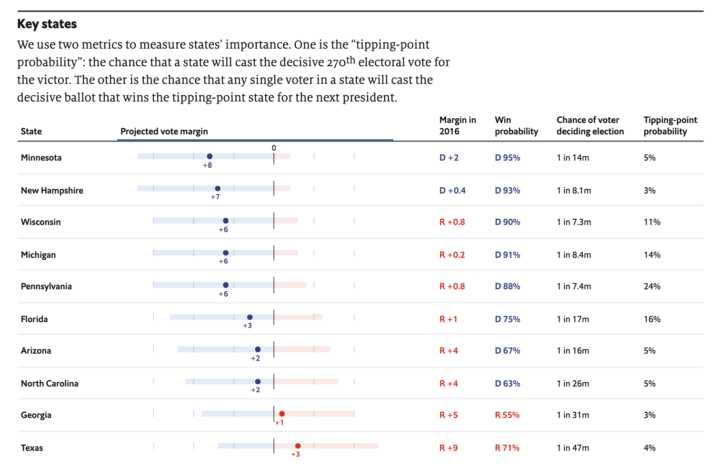
Task: Select Florida's blue projected margin dot
Action: [249, 317]
